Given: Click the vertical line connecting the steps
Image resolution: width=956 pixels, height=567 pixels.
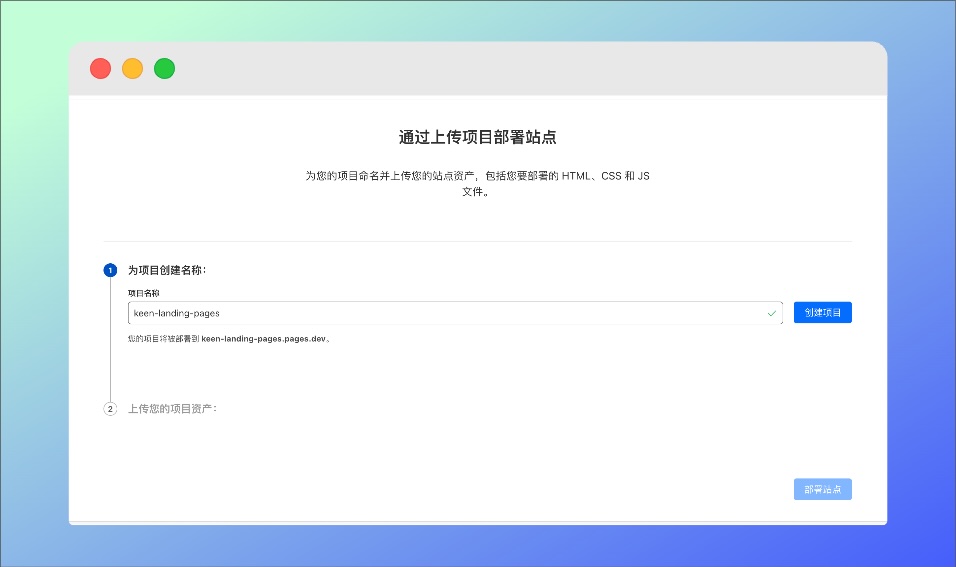Looking at the screenshot, I should click(110, 340).
